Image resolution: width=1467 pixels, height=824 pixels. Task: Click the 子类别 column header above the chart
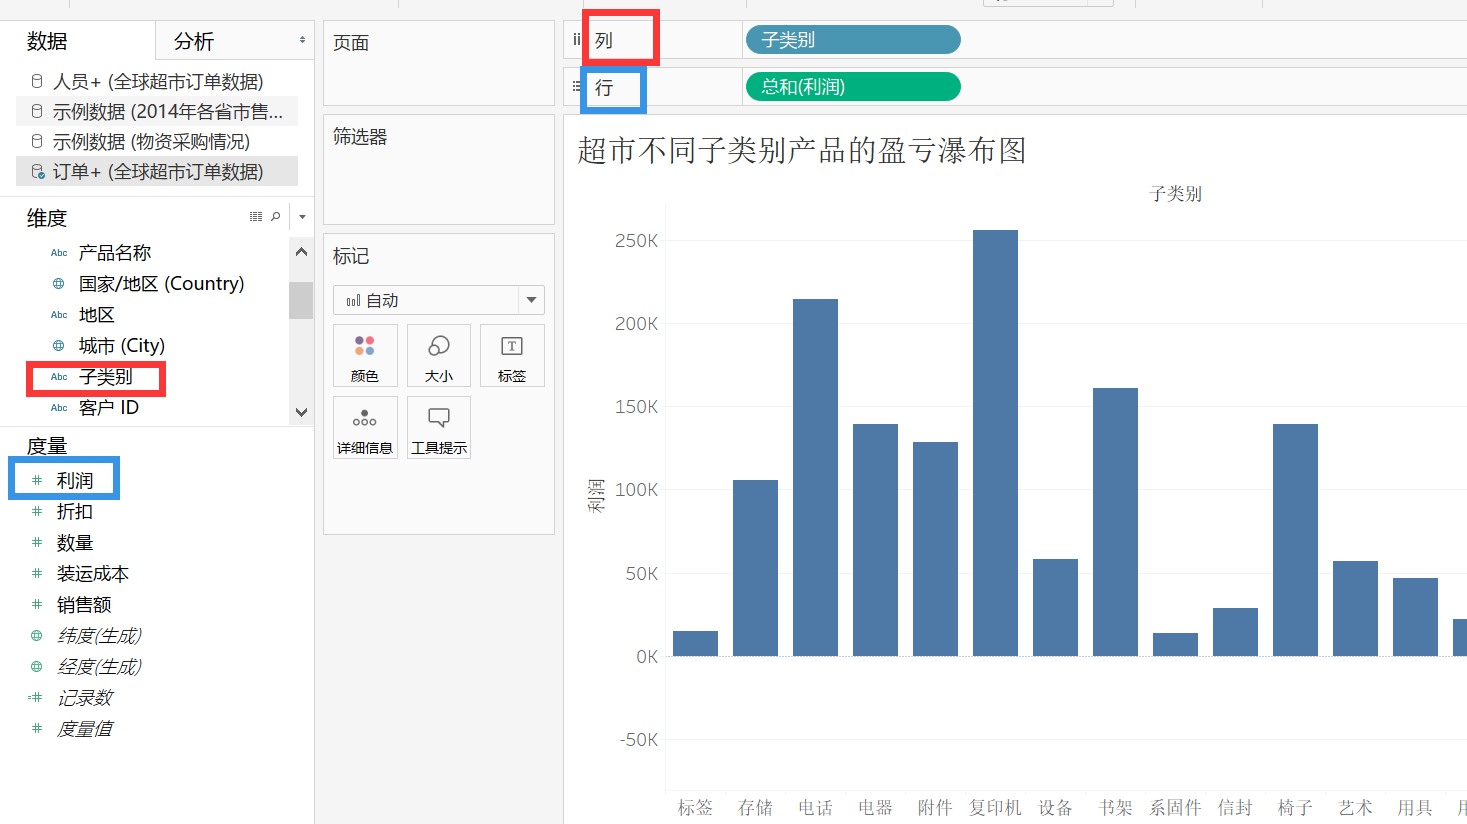point(1176,193)
